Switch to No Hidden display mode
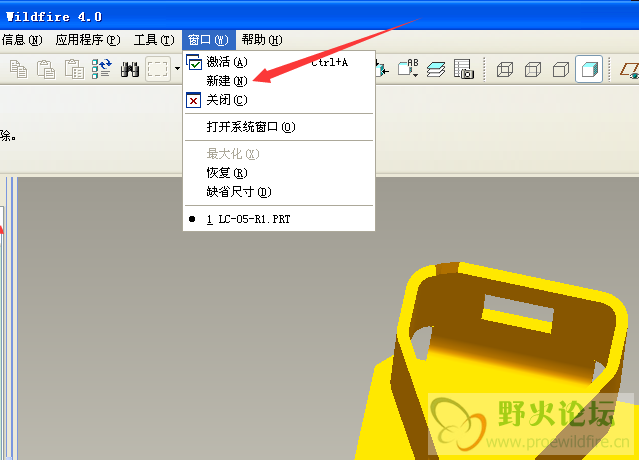Screen dimensions: 639x460 point(561,70)
